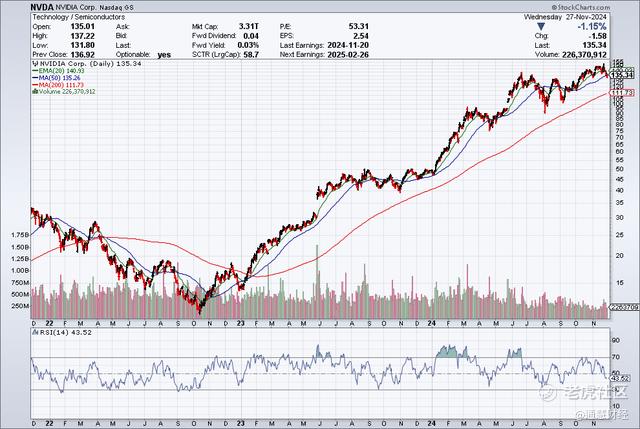Click the High value 137.22
This screenshot has height=429, width=640.
point(82,36)
